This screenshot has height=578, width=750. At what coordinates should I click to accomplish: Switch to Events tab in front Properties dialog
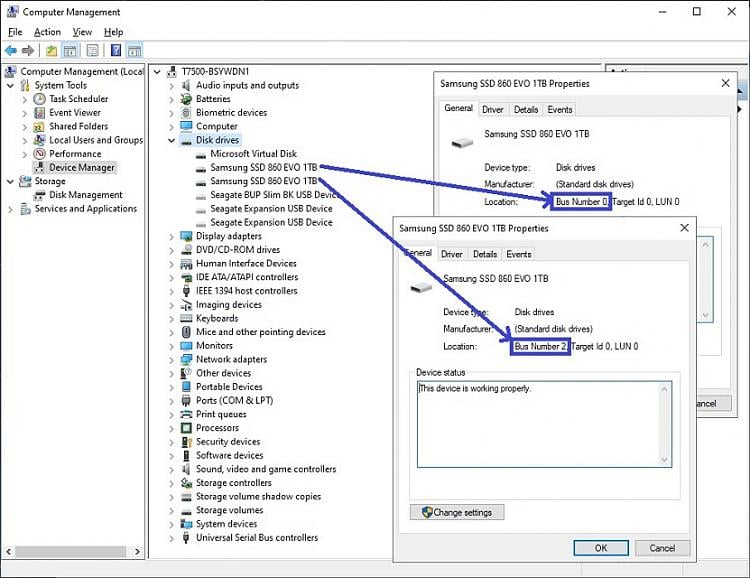(x=519, y=254)
